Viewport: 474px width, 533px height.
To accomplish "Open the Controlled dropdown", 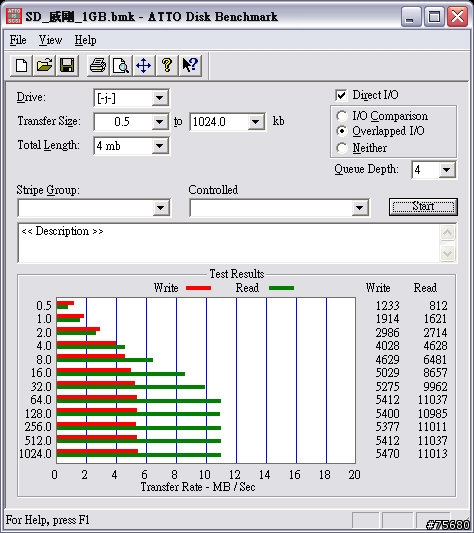I will click(x=360, y=208).
